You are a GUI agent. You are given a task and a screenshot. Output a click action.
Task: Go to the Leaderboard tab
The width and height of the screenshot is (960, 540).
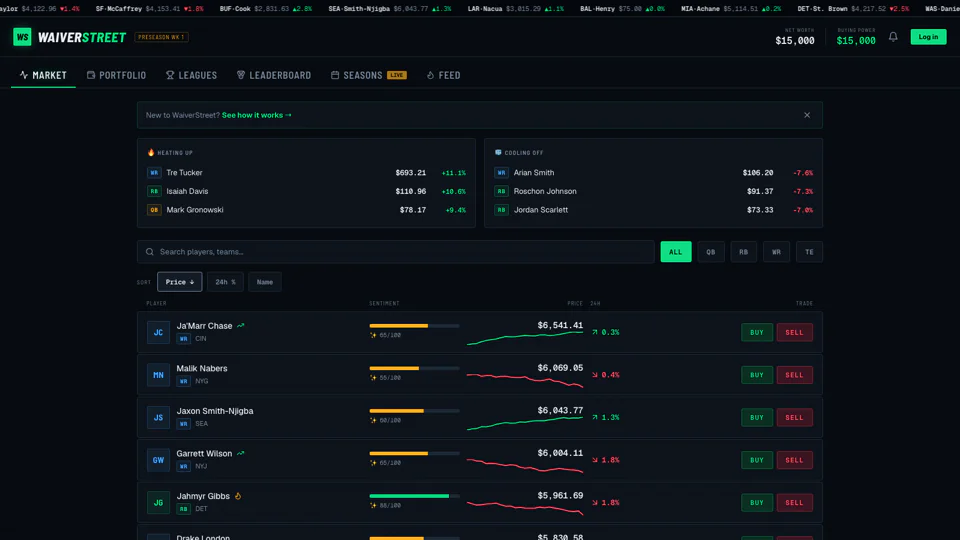pos(274,75)
